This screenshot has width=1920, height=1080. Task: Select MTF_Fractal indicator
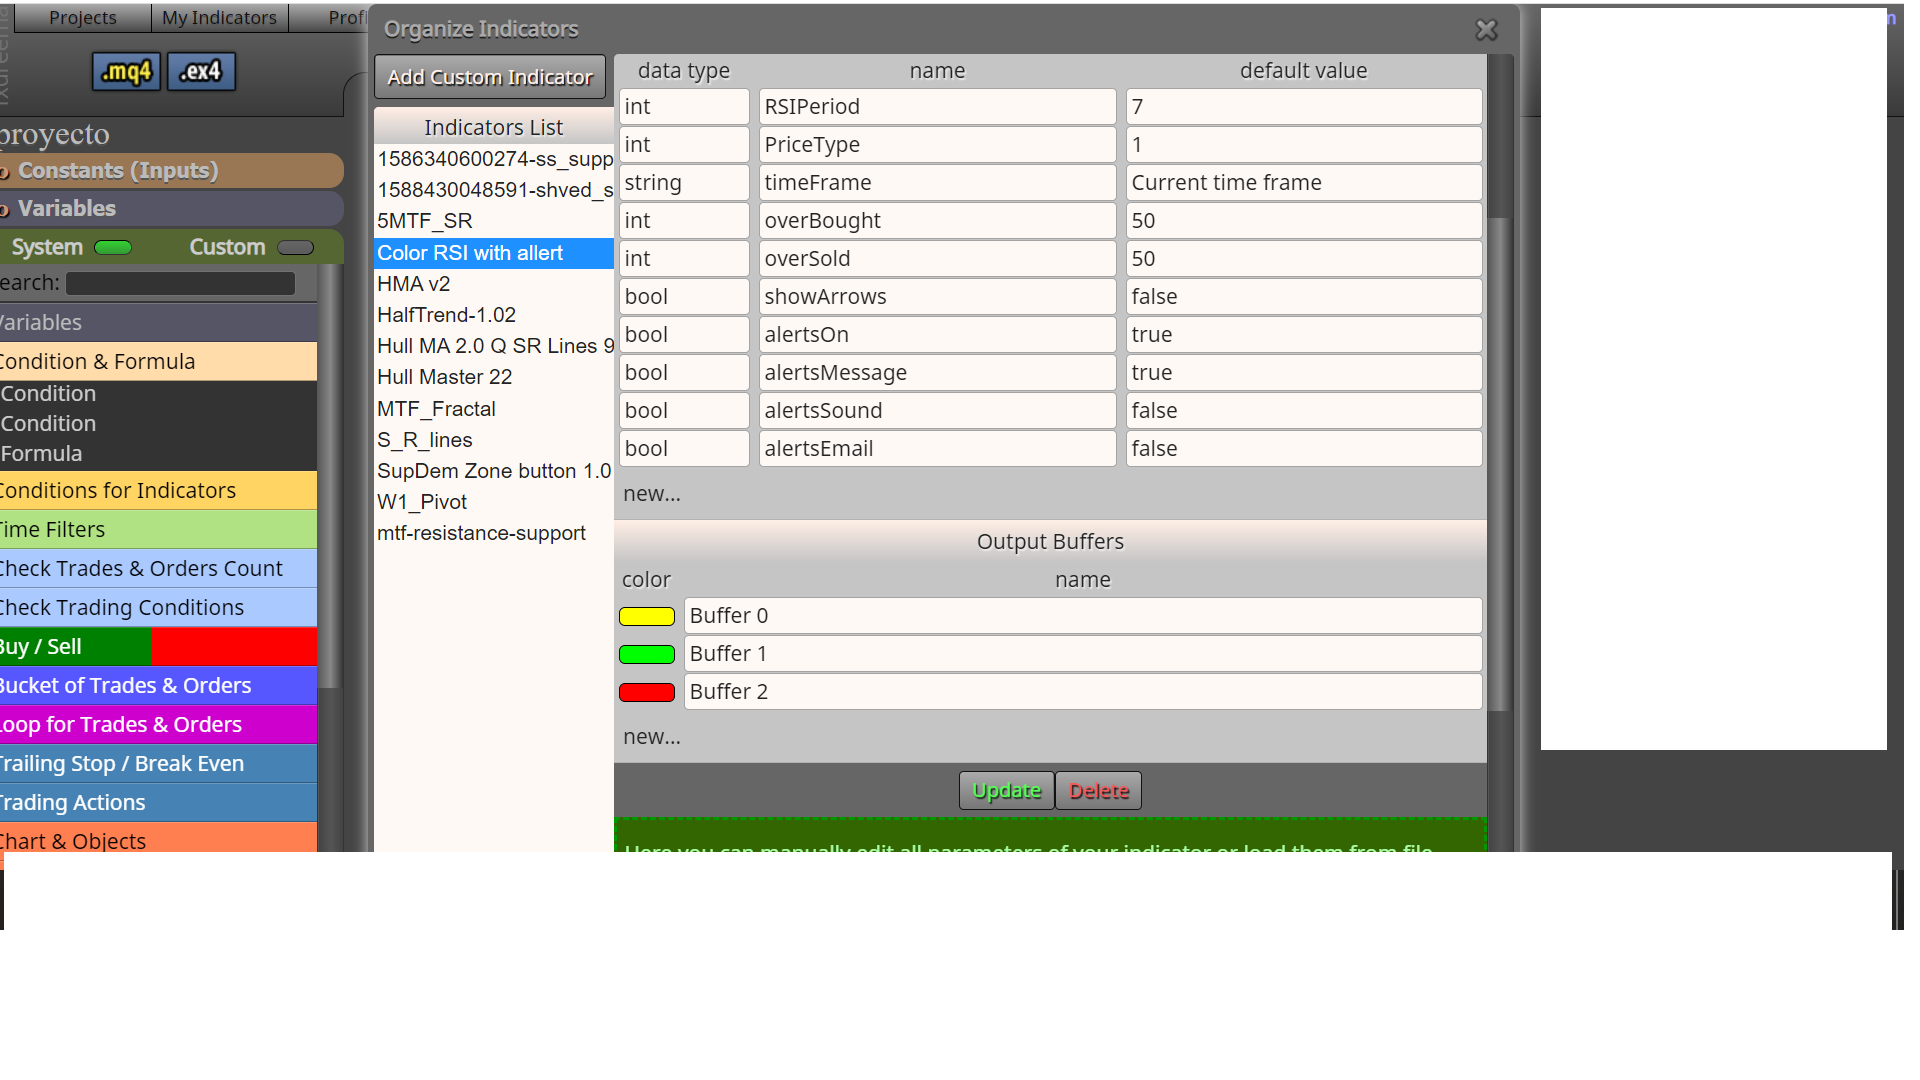(494, 409)
